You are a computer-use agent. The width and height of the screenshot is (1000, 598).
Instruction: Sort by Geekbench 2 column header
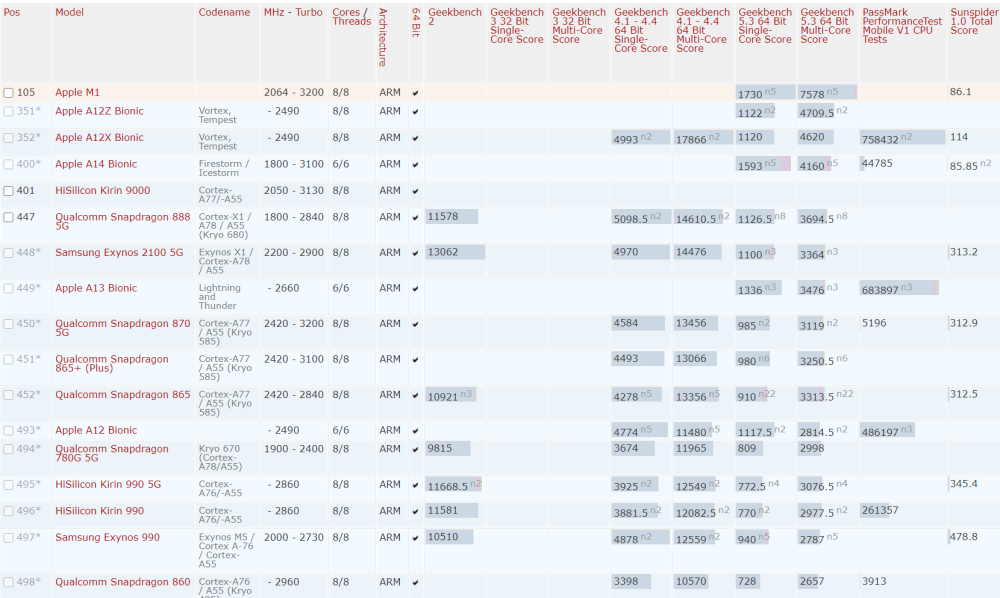tap(455, 17)
